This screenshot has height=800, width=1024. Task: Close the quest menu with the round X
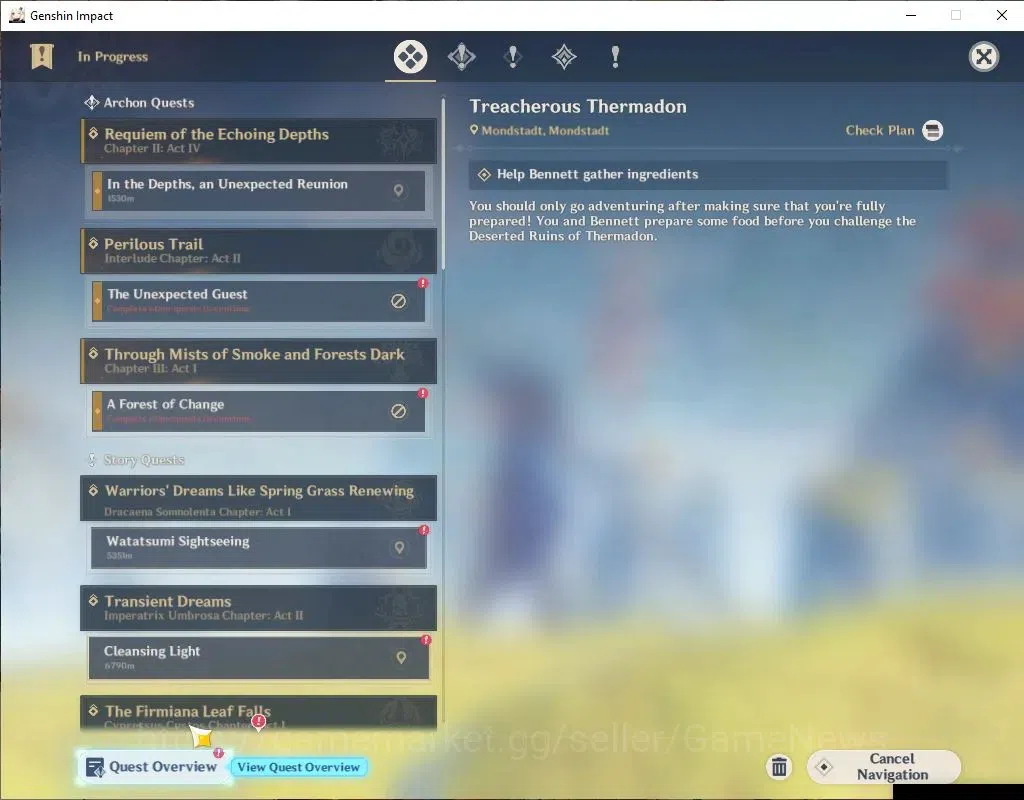tap(984, 57)
